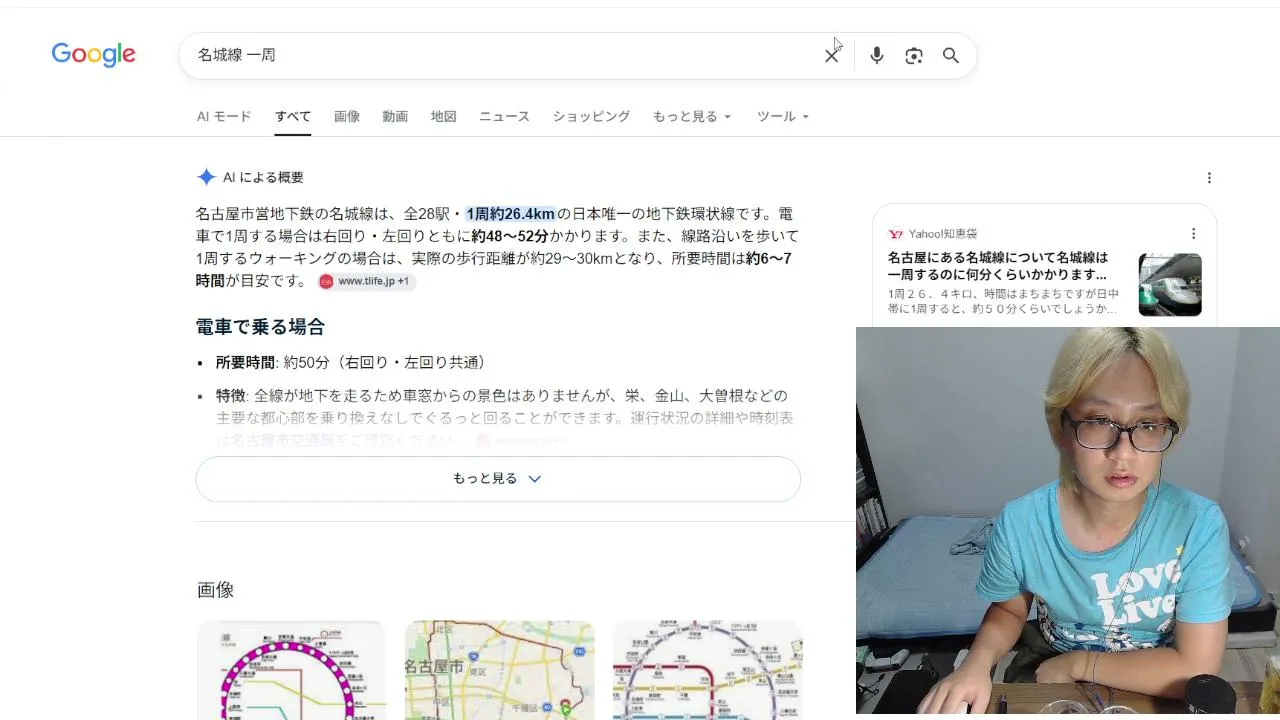Image resolution: width=1280 pixels, height=720 pixels.
Task: Expand the AI overview with もっと見る button
Action: (x=498, y=479)
